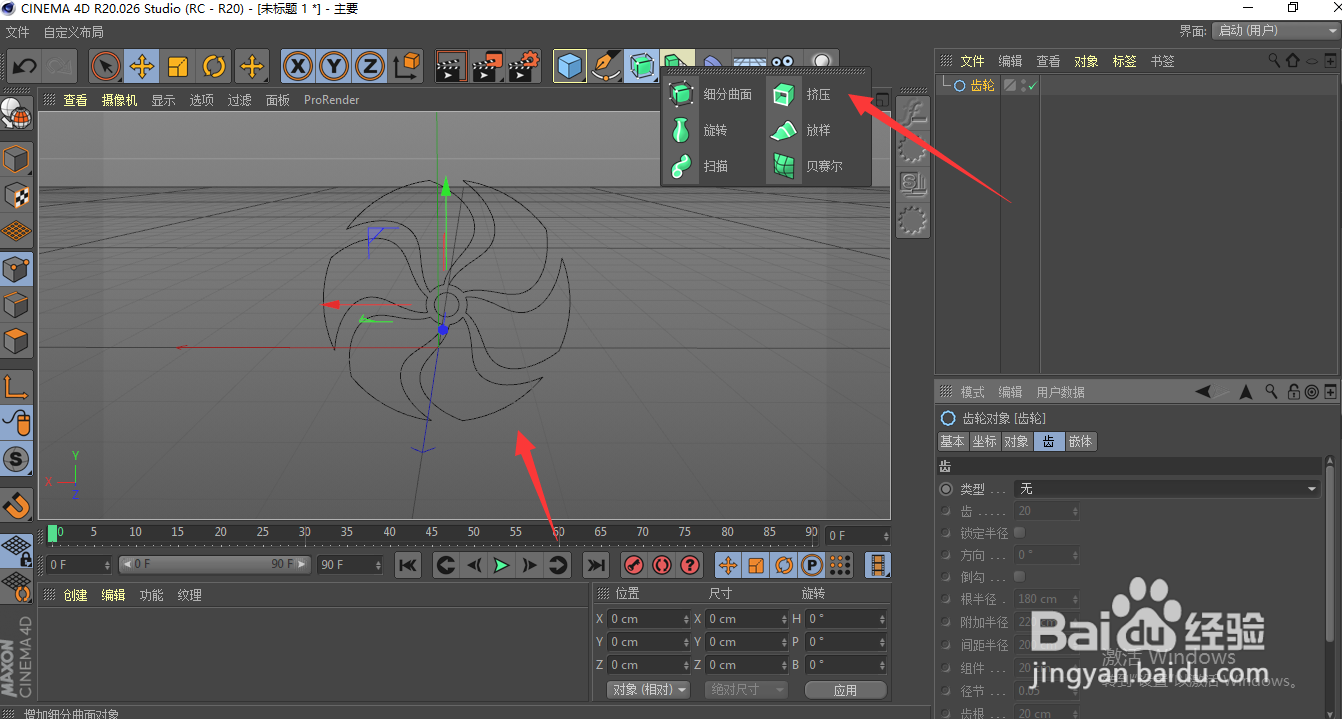Viewport: 1342px width, 719px height.
Task: Toggle viewport solo S icon
Action: [x=16, y=459]
